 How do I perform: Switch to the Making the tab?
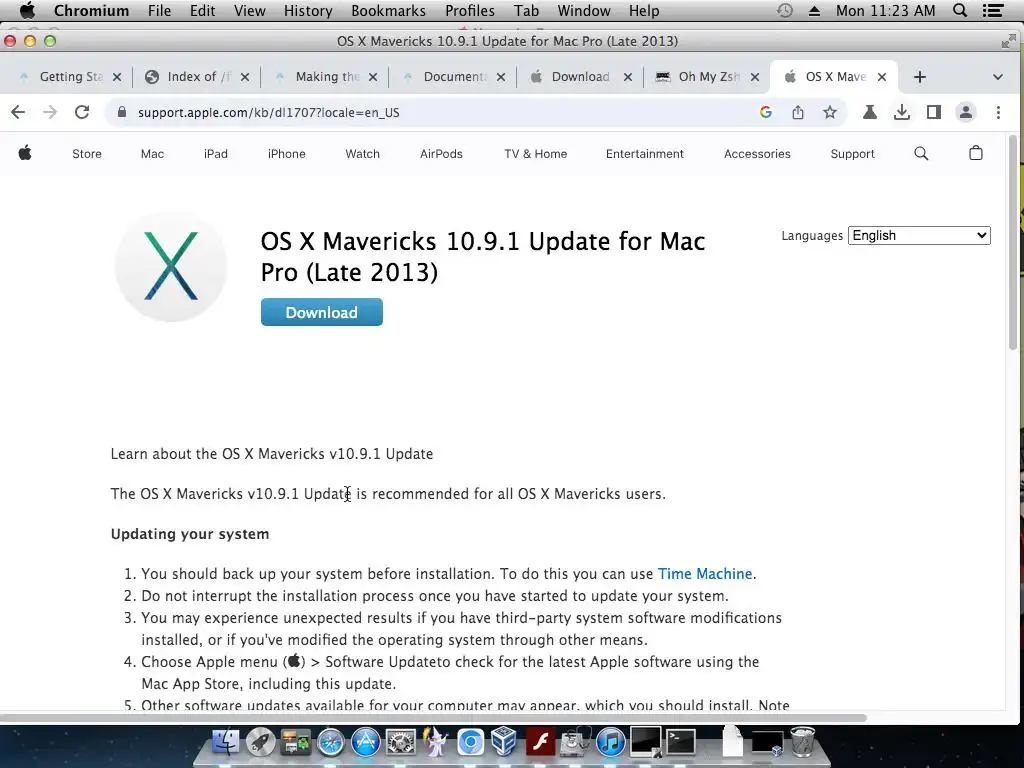click(x=325, y=77)
